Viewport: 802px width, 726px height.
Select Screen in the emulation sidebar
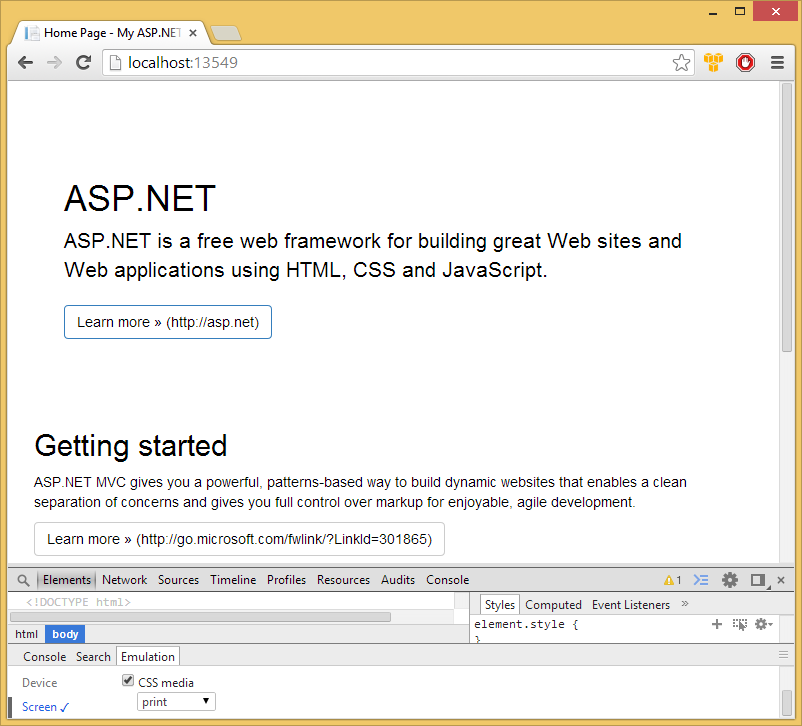45,707
